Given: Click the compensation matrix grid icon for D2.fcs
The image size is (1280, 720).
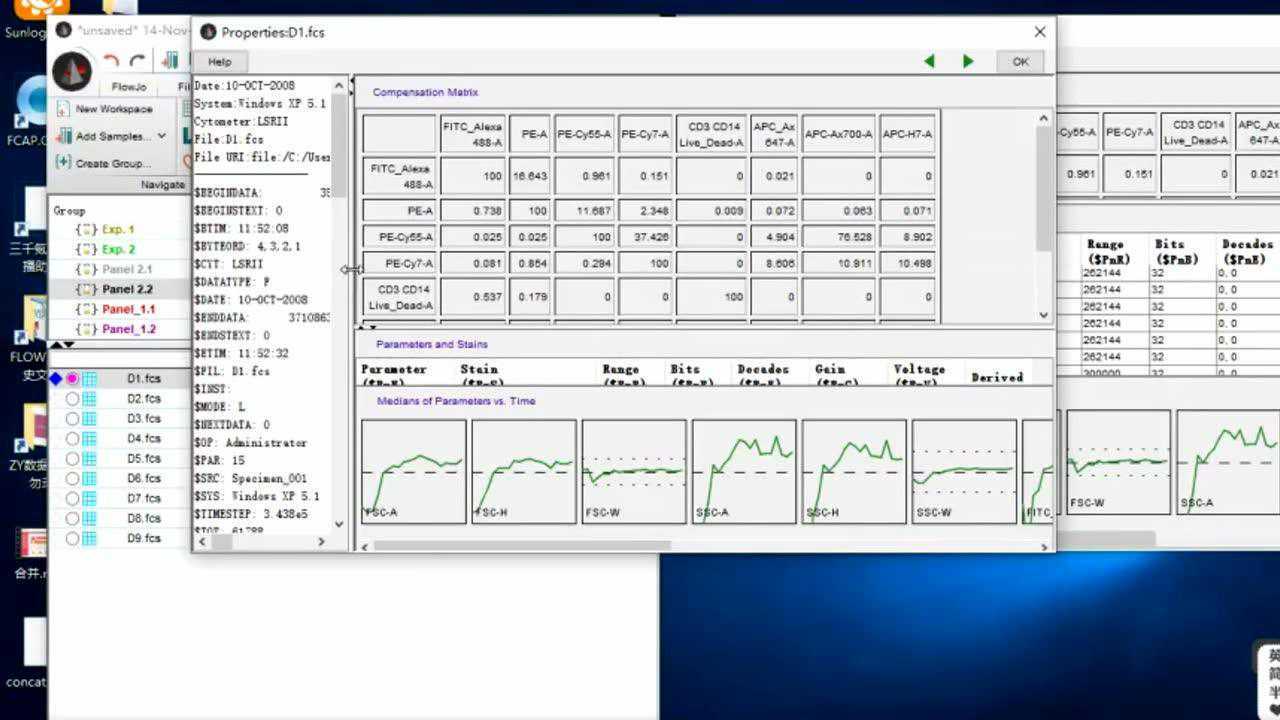Looking at the screenshot, I should (x=89, y=399).
